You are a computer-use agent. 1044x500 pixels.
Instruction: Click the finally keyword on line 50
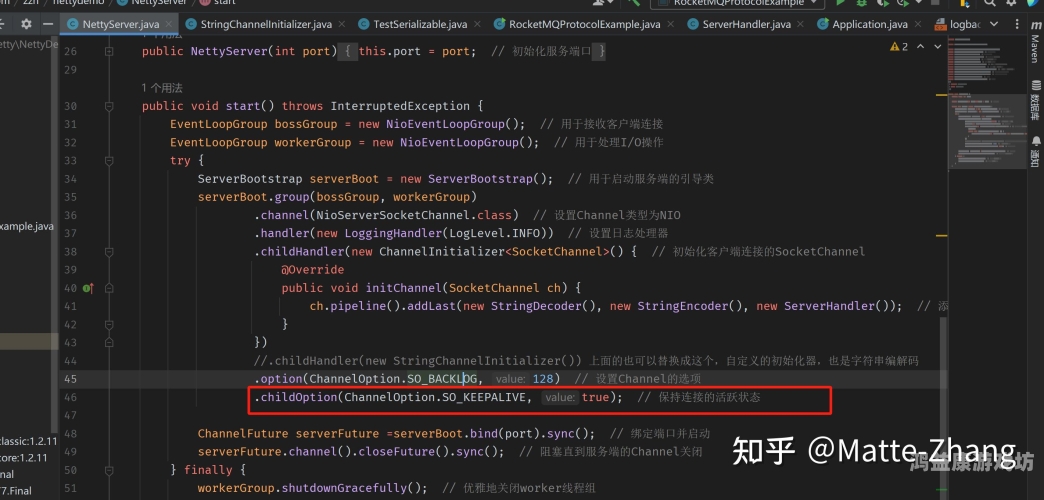pos(208,470)
